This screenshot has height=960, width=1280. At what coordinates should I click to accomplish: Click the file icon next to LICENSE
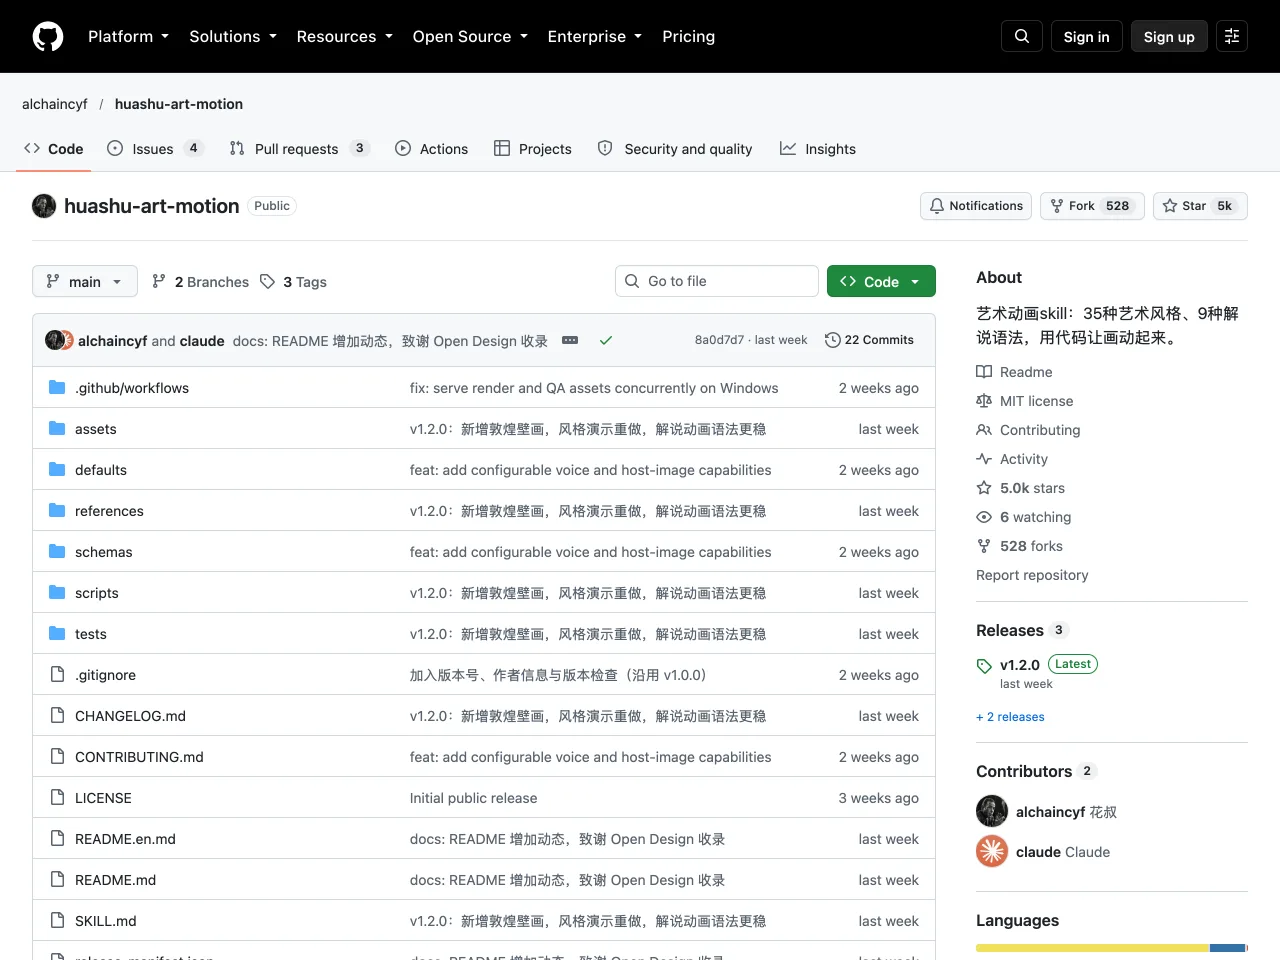pyautogui.click(x=57, y=797)
